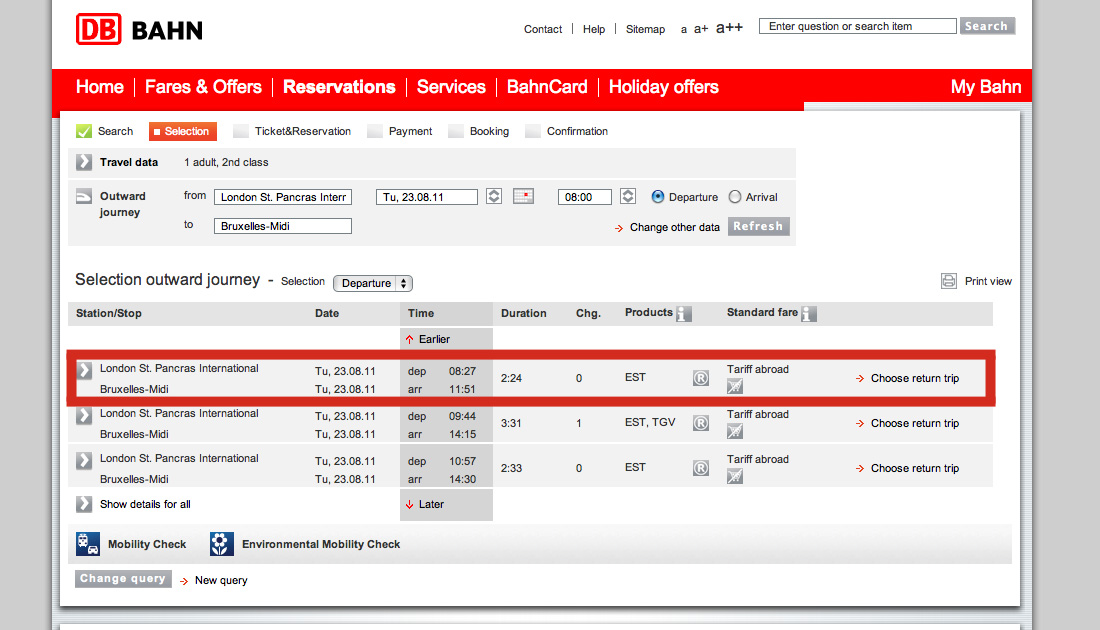Select the Arrival radio button
The height and width of the screenshot is (630, 1100).
[735, 197]
